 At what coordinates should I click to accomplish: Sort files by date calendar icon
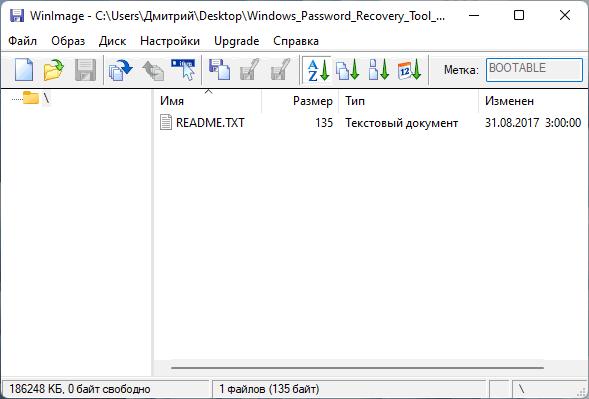pos(409,70)
